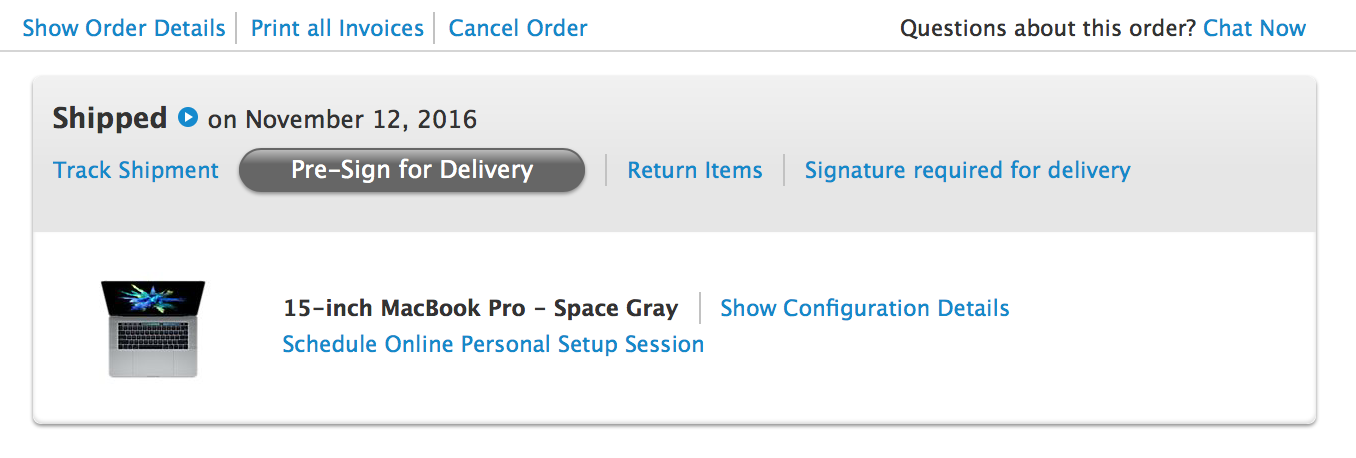
Task: Click the Questions about this order text
Action: (1048, 28)
